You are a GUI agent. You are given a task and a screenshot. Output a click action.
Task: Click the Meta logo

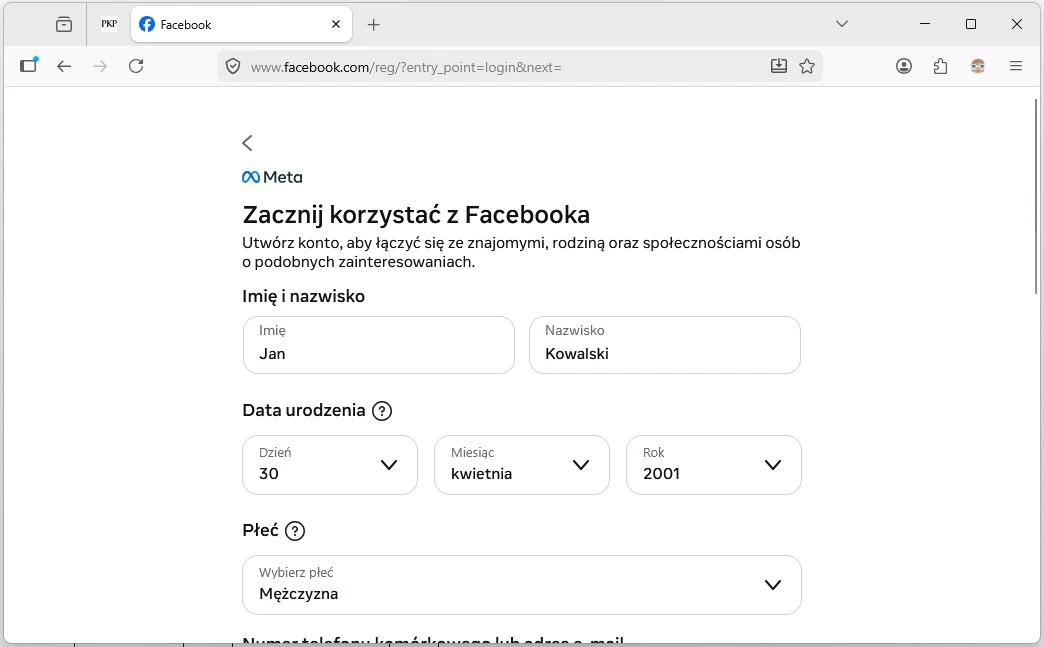coord(271,176)
